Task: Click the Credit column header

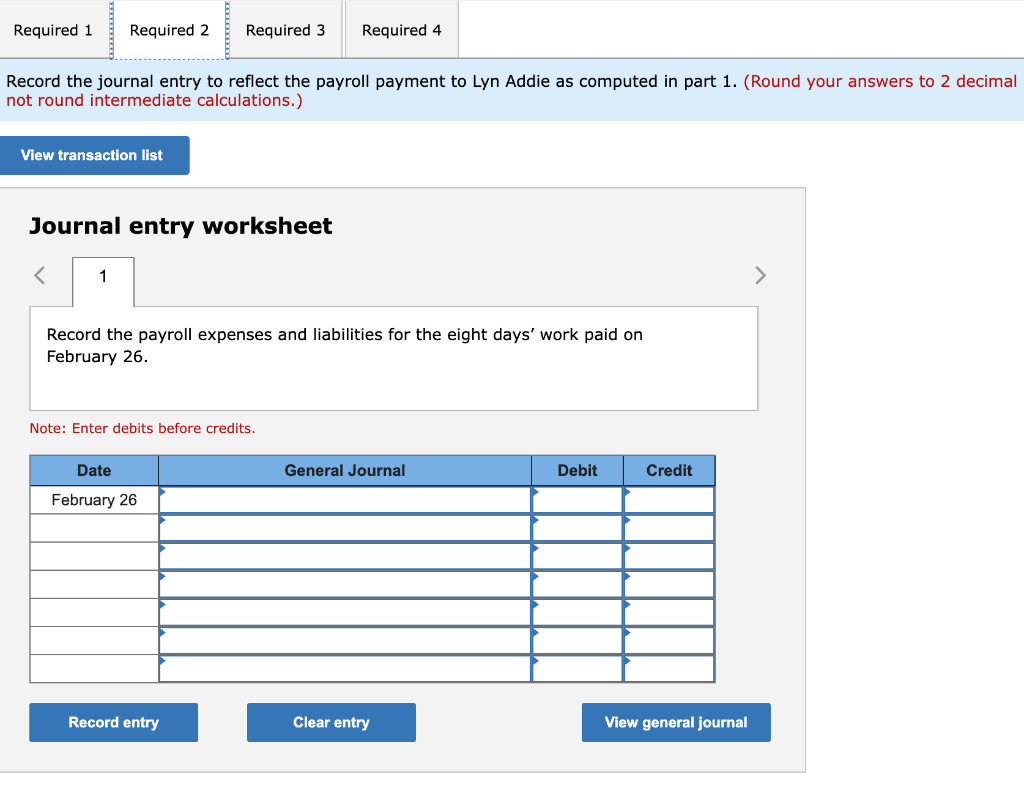Action: [669, 470]
